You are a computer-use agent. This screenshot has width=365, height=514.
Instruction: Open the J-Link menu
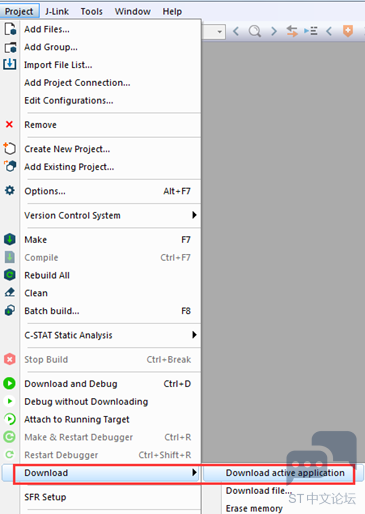coord(57,11)
